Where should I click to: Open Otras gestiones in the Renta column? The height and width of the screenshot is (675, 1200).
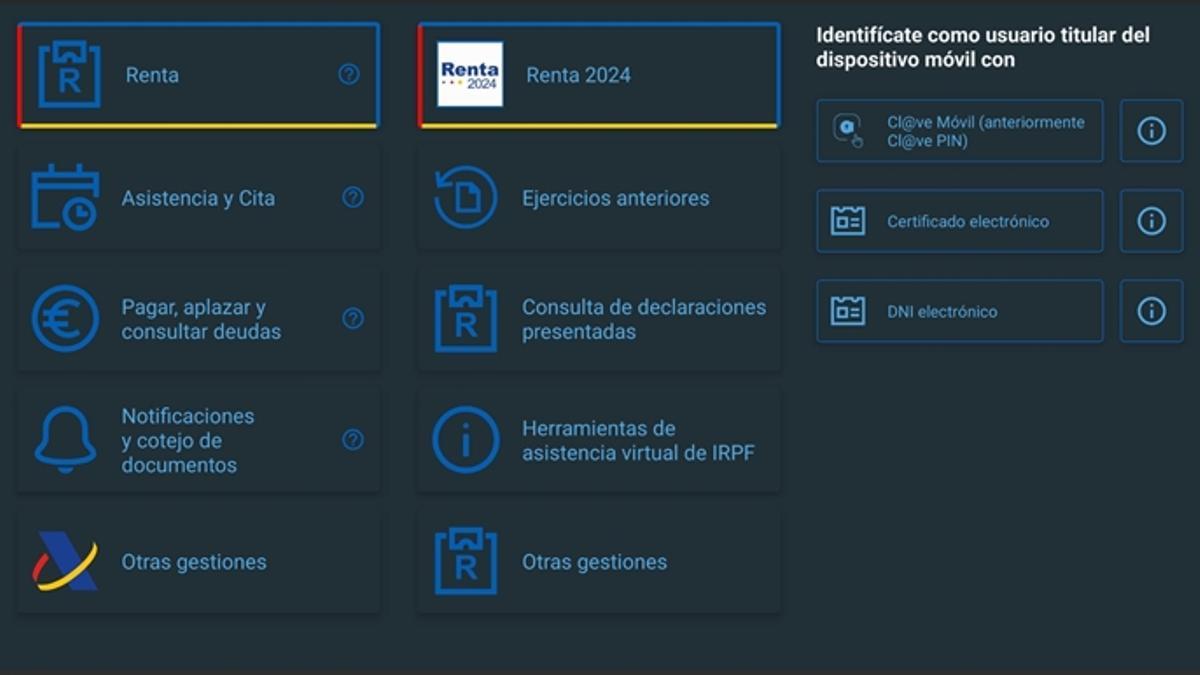coord(599,562)
